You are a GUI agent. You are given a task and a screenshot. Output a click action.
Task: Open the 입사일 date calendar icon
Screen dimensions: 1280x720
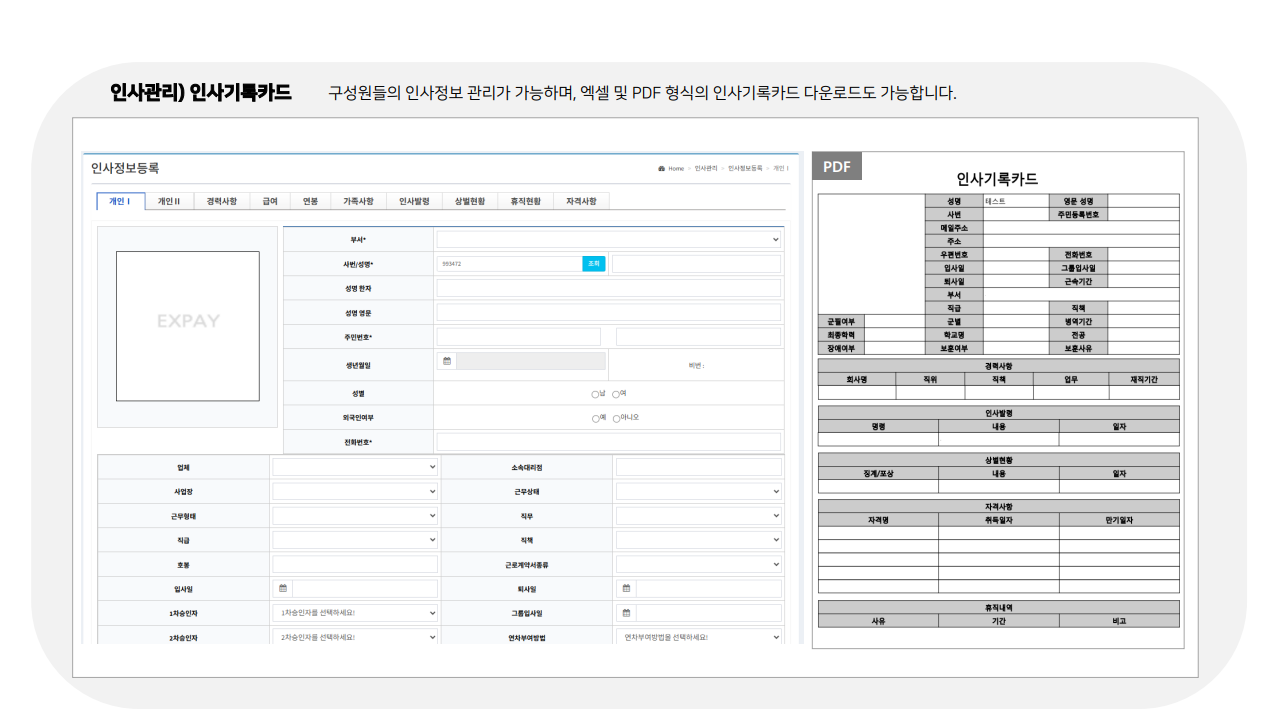[282, 589]
